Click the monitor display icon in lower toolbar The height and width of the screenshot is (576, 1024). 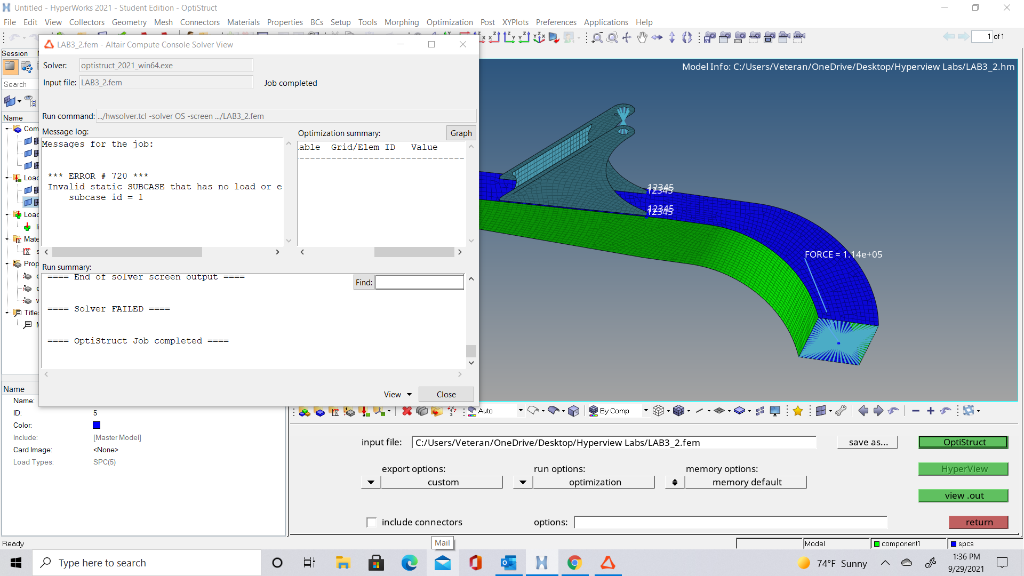point(775,411)
